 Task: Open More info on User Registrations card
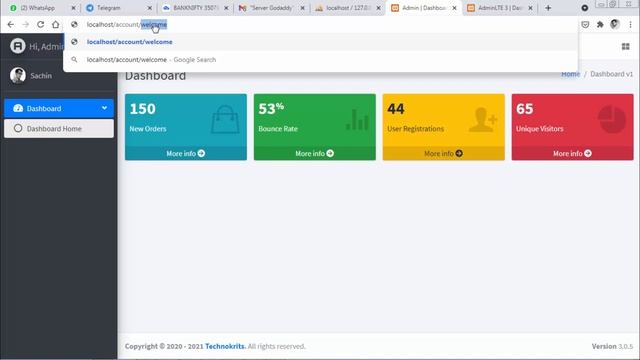(x=443, y=153)
